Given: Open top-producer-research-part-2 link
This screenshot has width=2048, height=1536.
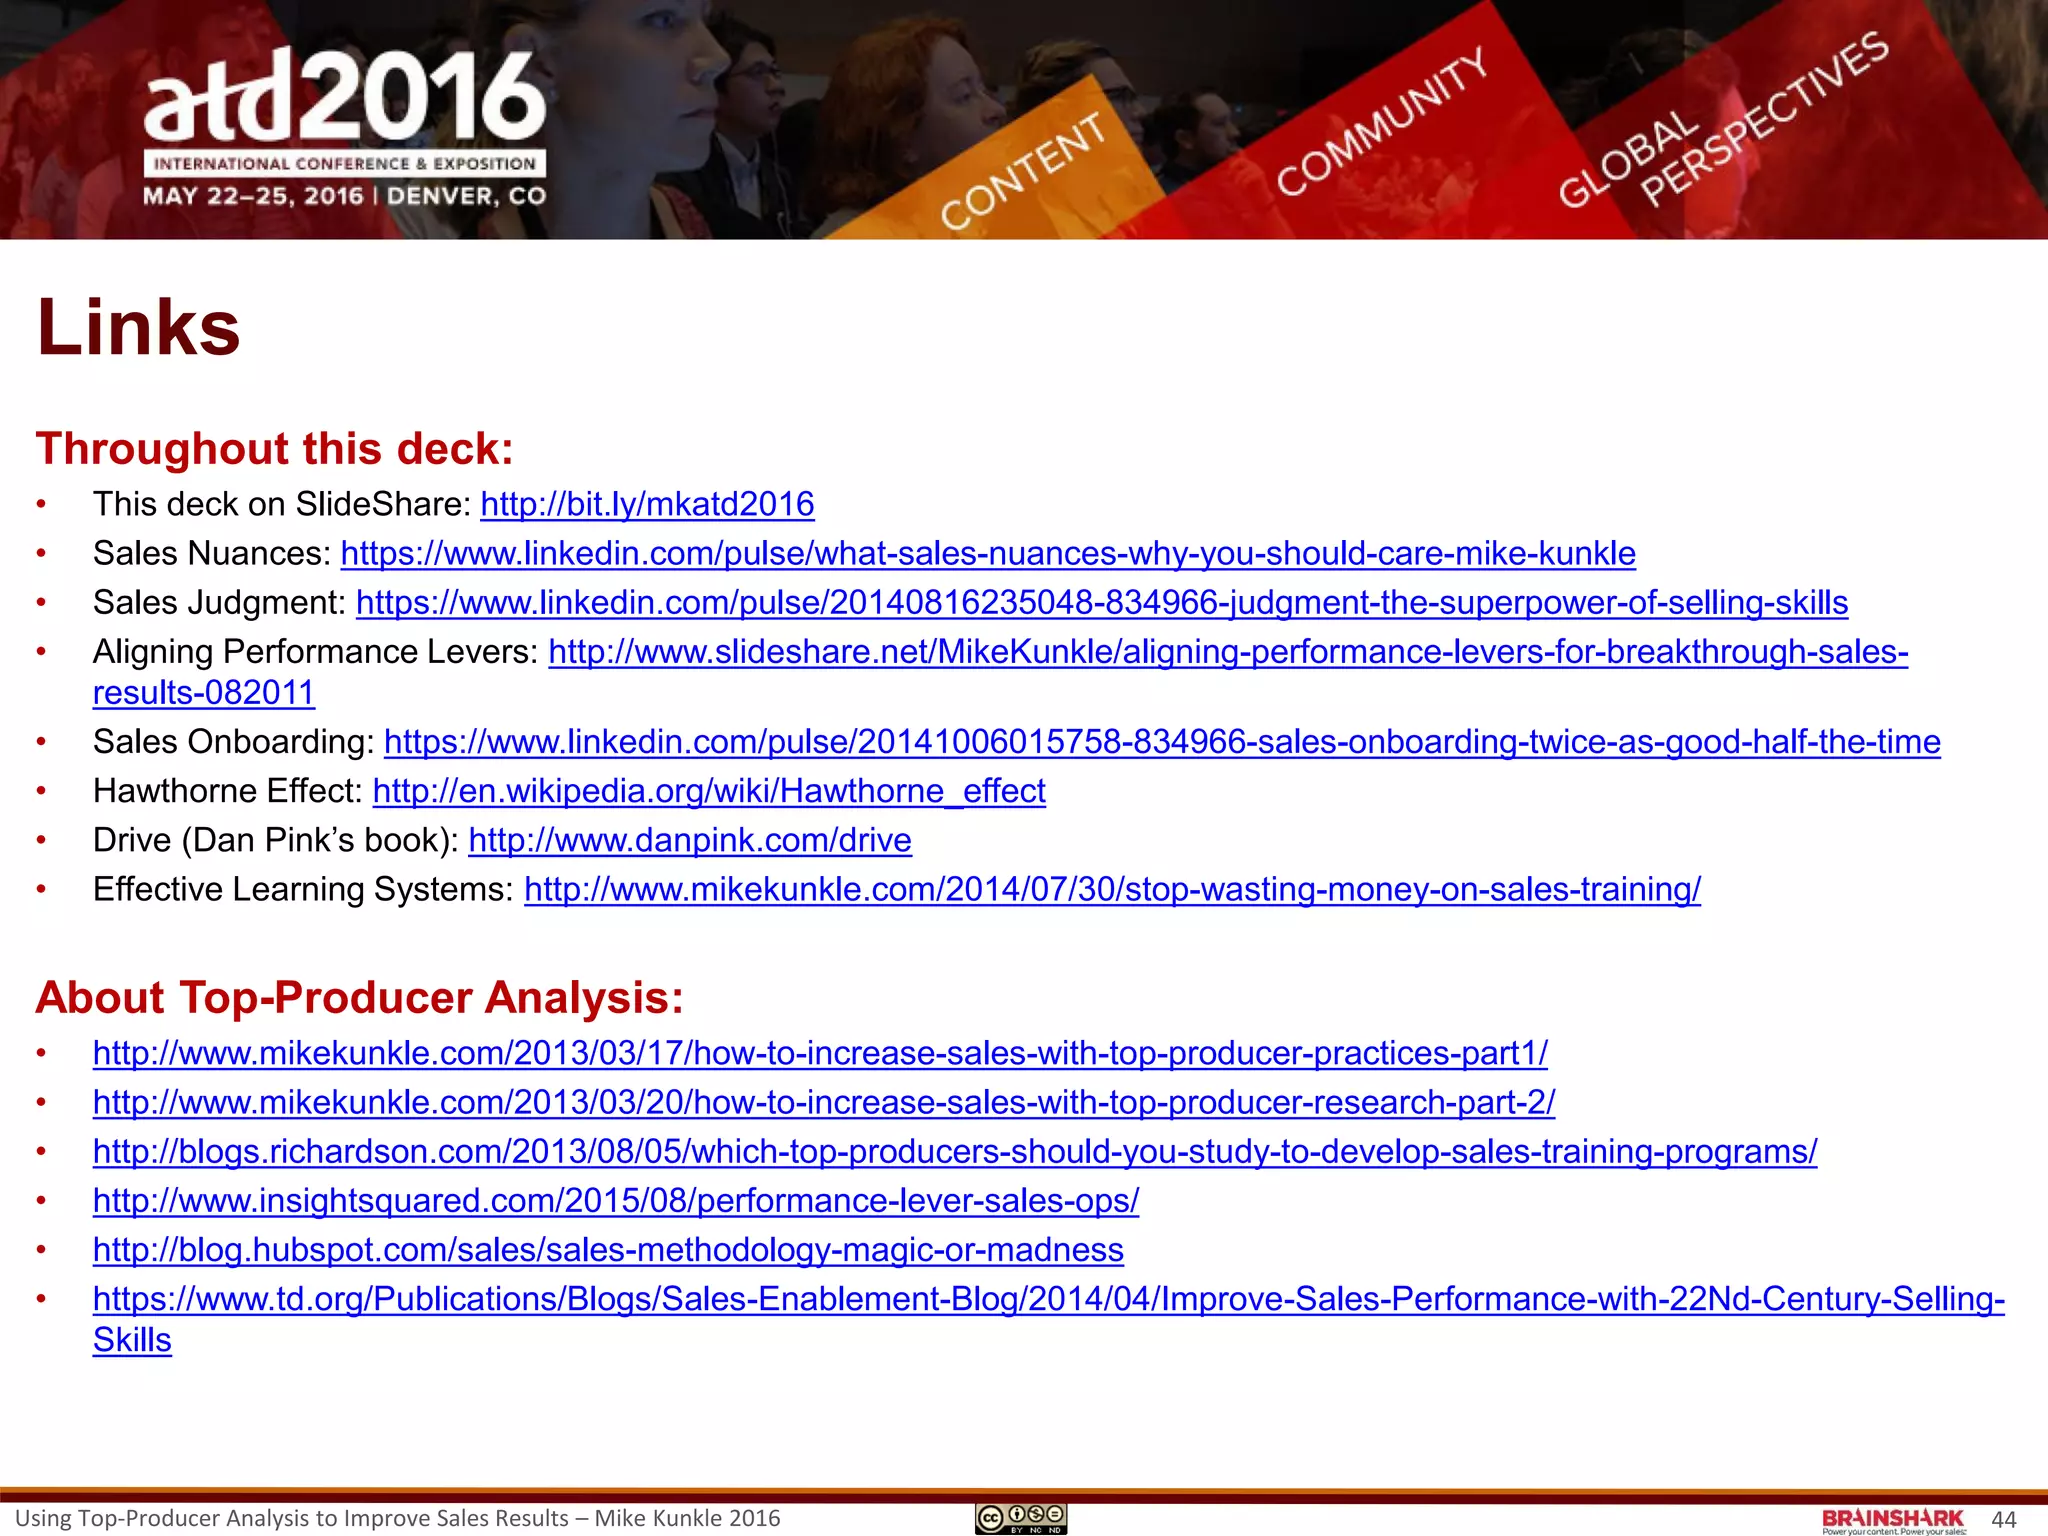Looking at the screenshot, I should tap(824, 1102).
